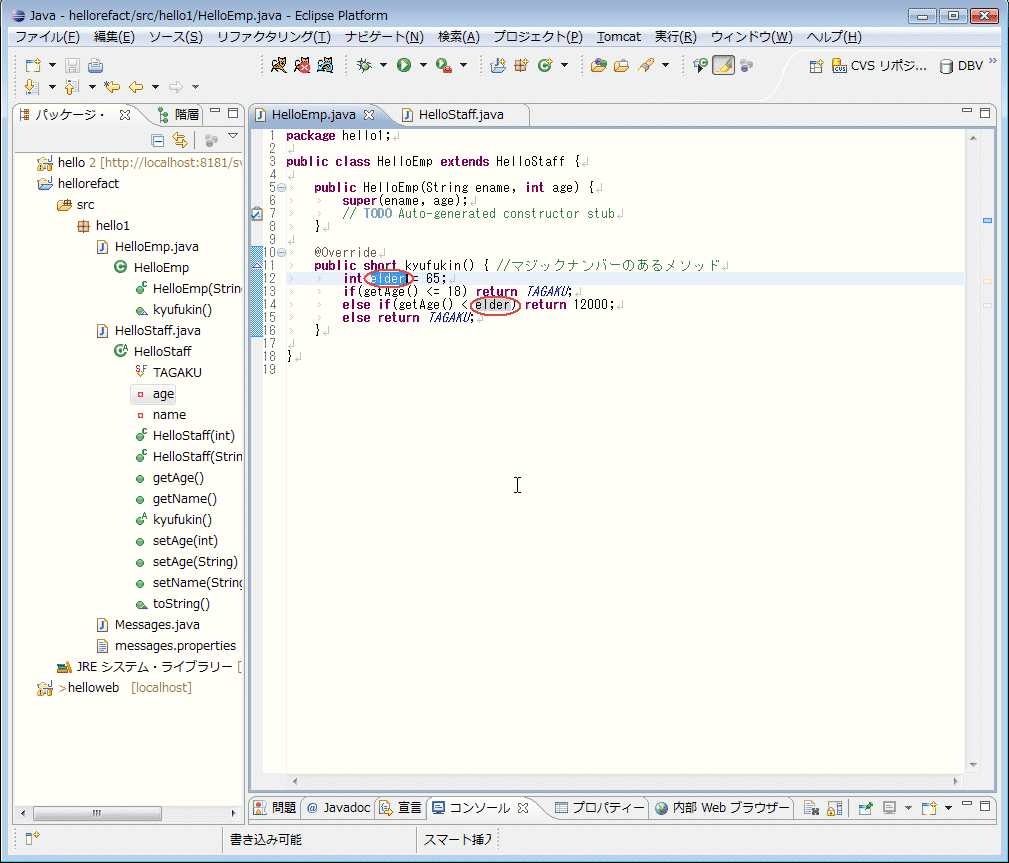This screenshot has width=1009, height=863.
Task: Click the Open Perspective icon
Action: tap(816, 66)
